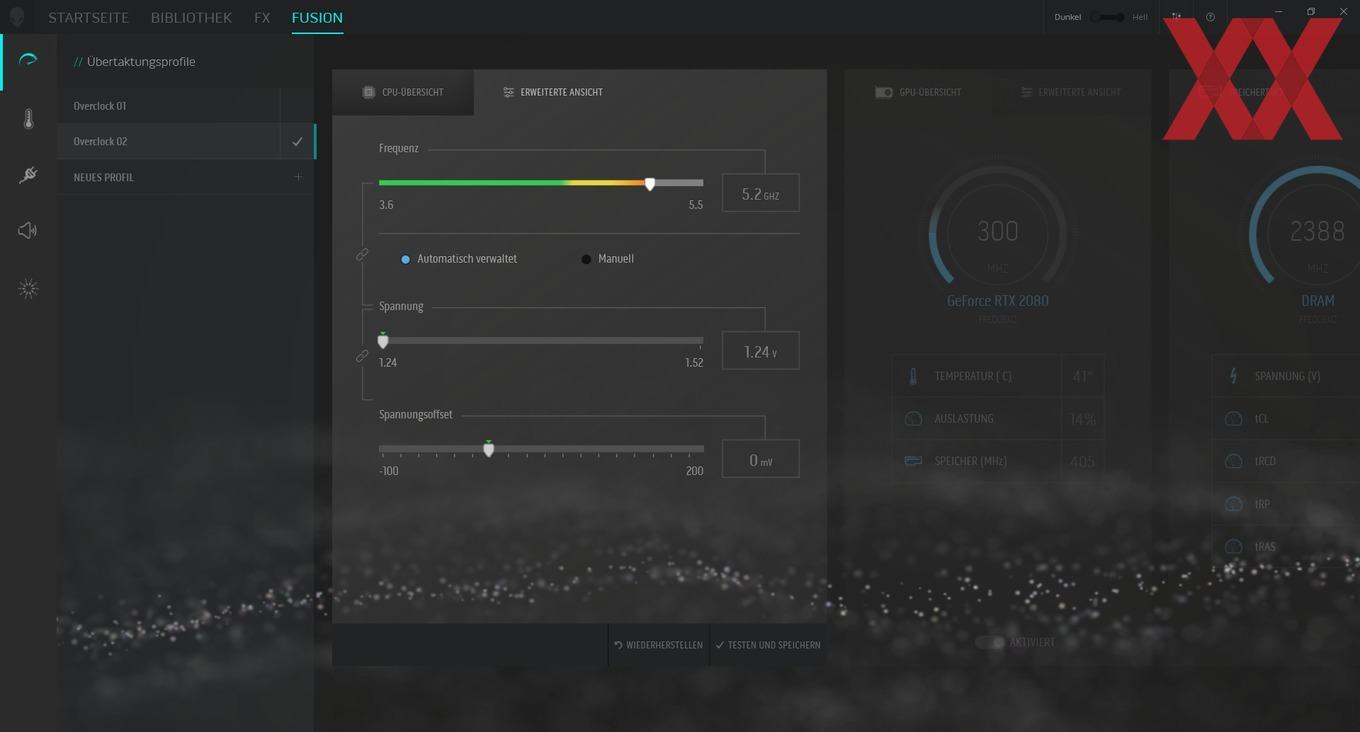The height and width of the screenshot is (732, 1360).
Task: Click the temperature thermometer icon in GPU panel
Action: [913, 376]
